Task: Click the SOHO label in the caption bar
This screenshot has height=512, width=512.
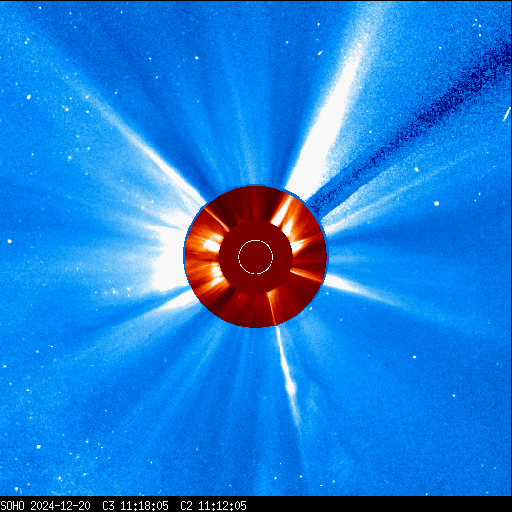Action: [x=13, y=506]
